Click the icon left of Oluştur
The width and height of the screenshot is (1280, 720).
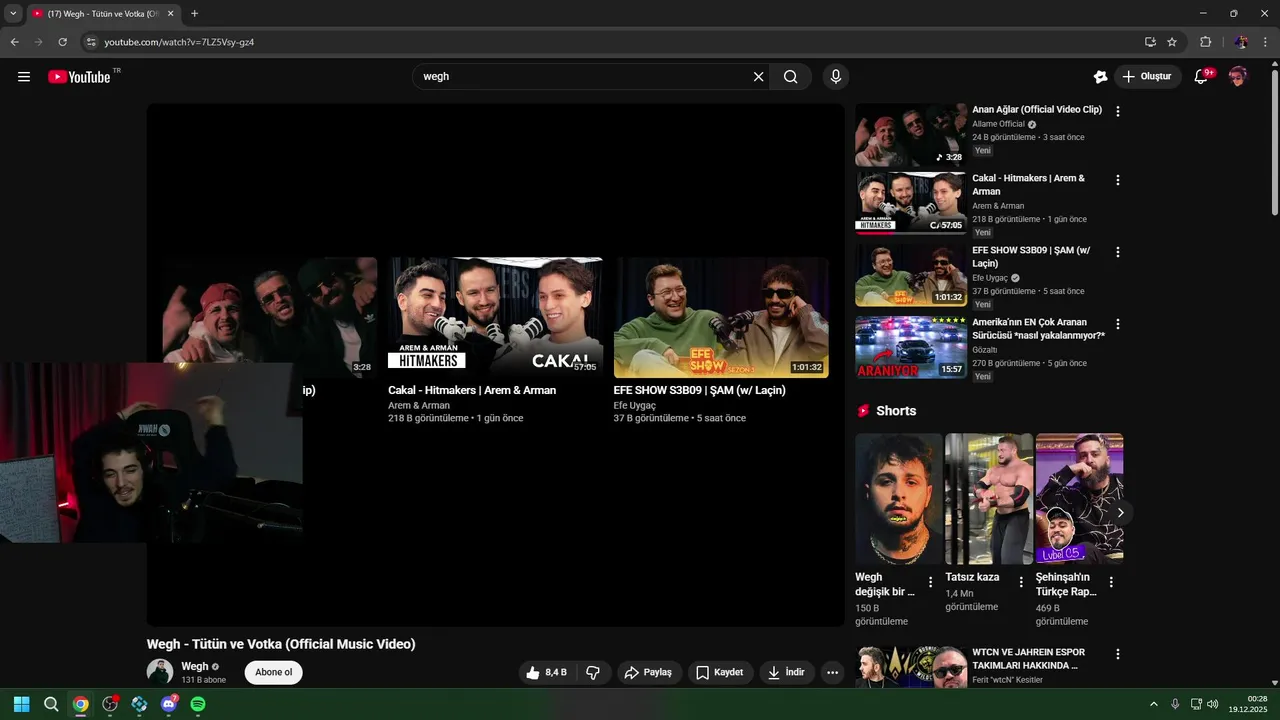[1100, 77]
